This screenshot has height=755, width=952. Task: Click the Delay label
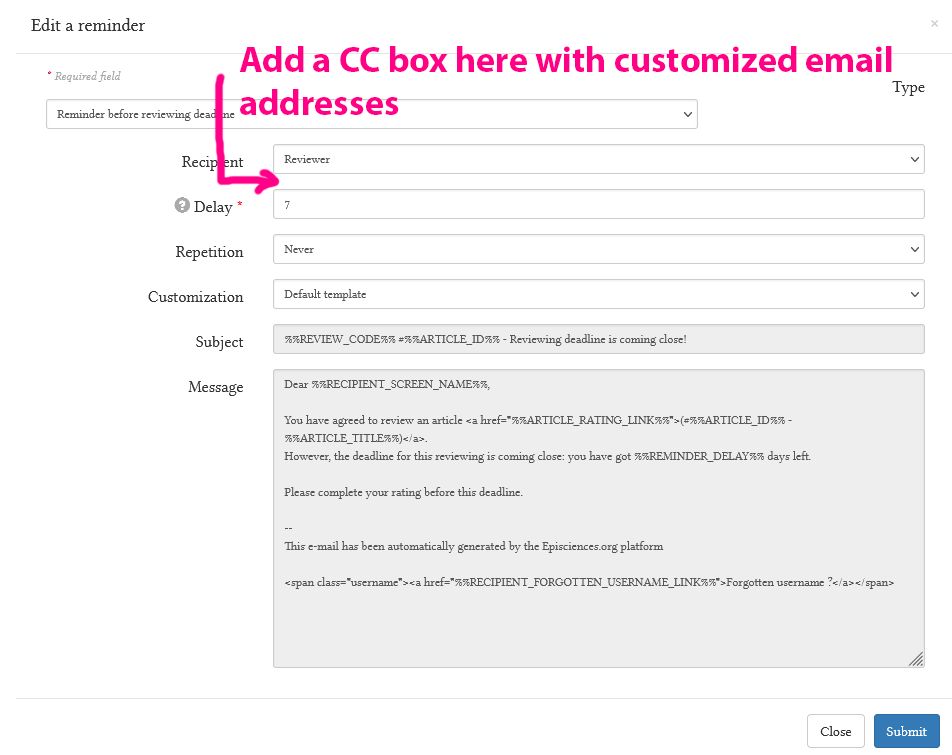(213, 207)
